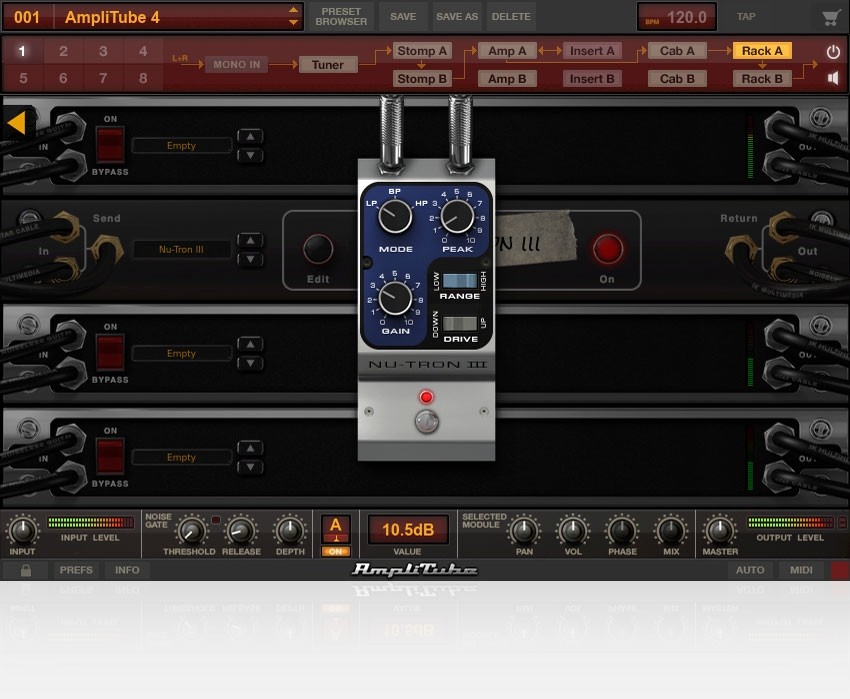Screen dimensions: 850x699
Task: Step preset down with the bottom arrow
Action: (x=293, y=23)
